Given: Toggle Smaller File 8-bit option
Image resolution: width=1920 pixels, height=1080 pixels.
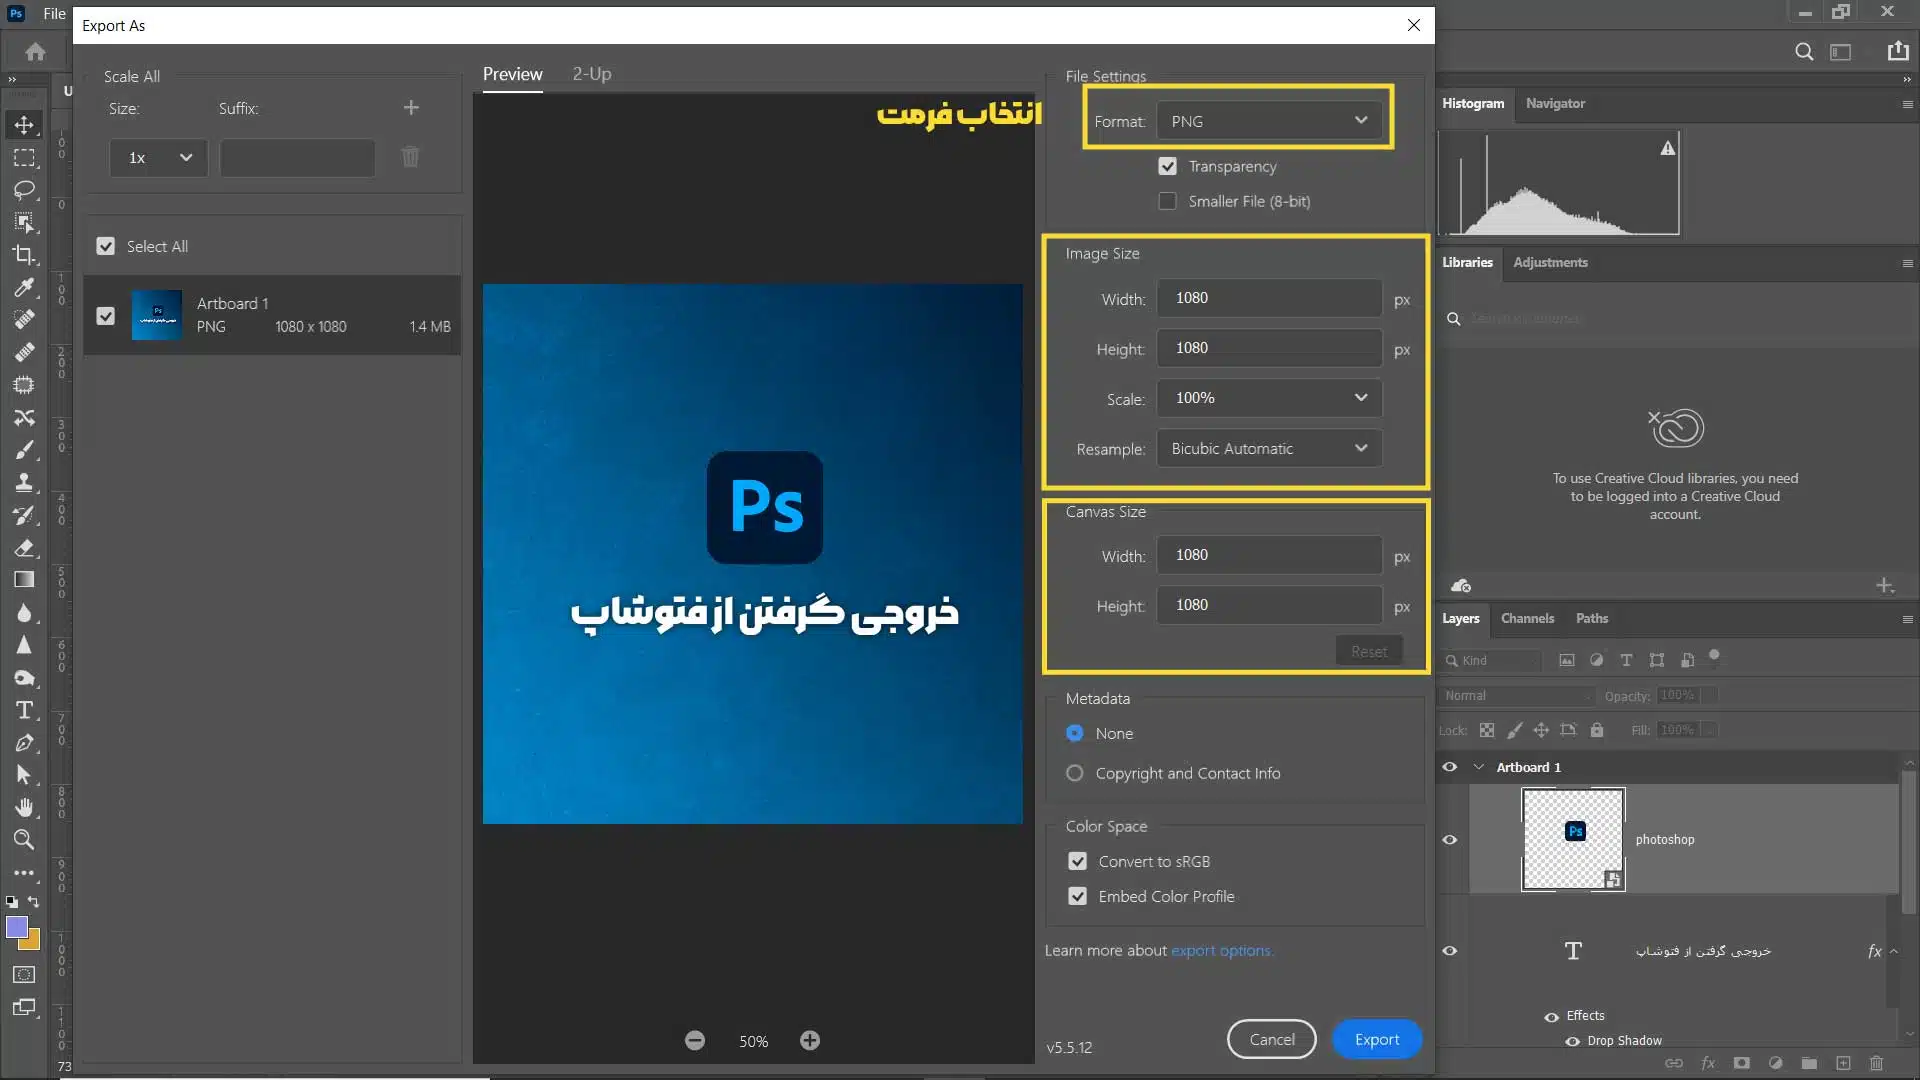Looking at the screenshot, I should tap(1167, 200).
